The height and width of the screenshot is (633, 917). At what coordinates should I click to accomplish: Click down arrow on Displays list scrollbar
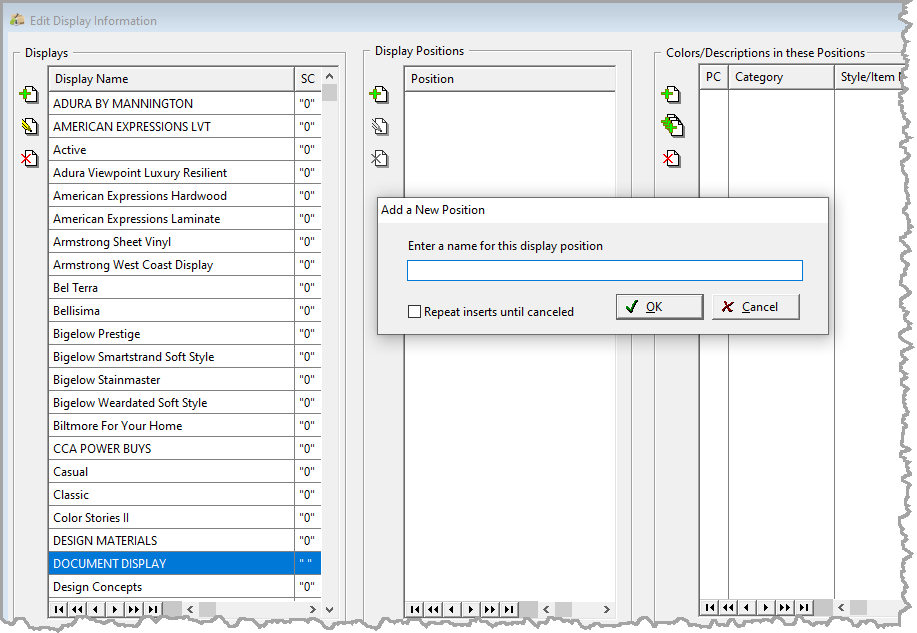tap(329, 609)
